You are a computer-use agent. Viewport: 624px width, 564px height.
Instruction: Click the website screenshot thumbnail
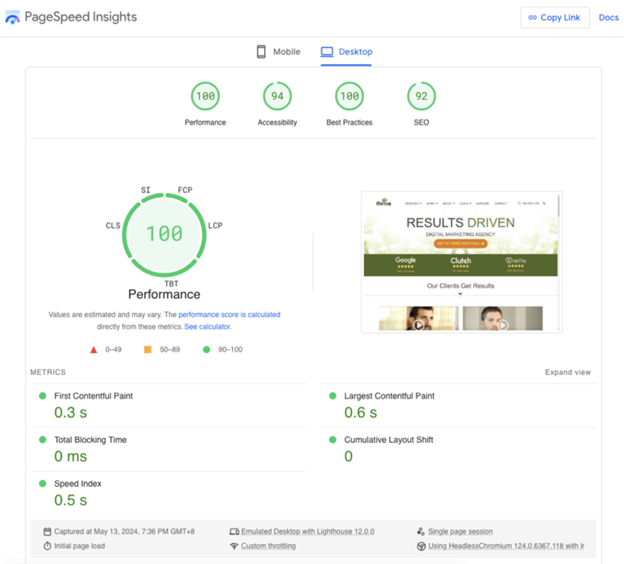(x=461, y=261)
